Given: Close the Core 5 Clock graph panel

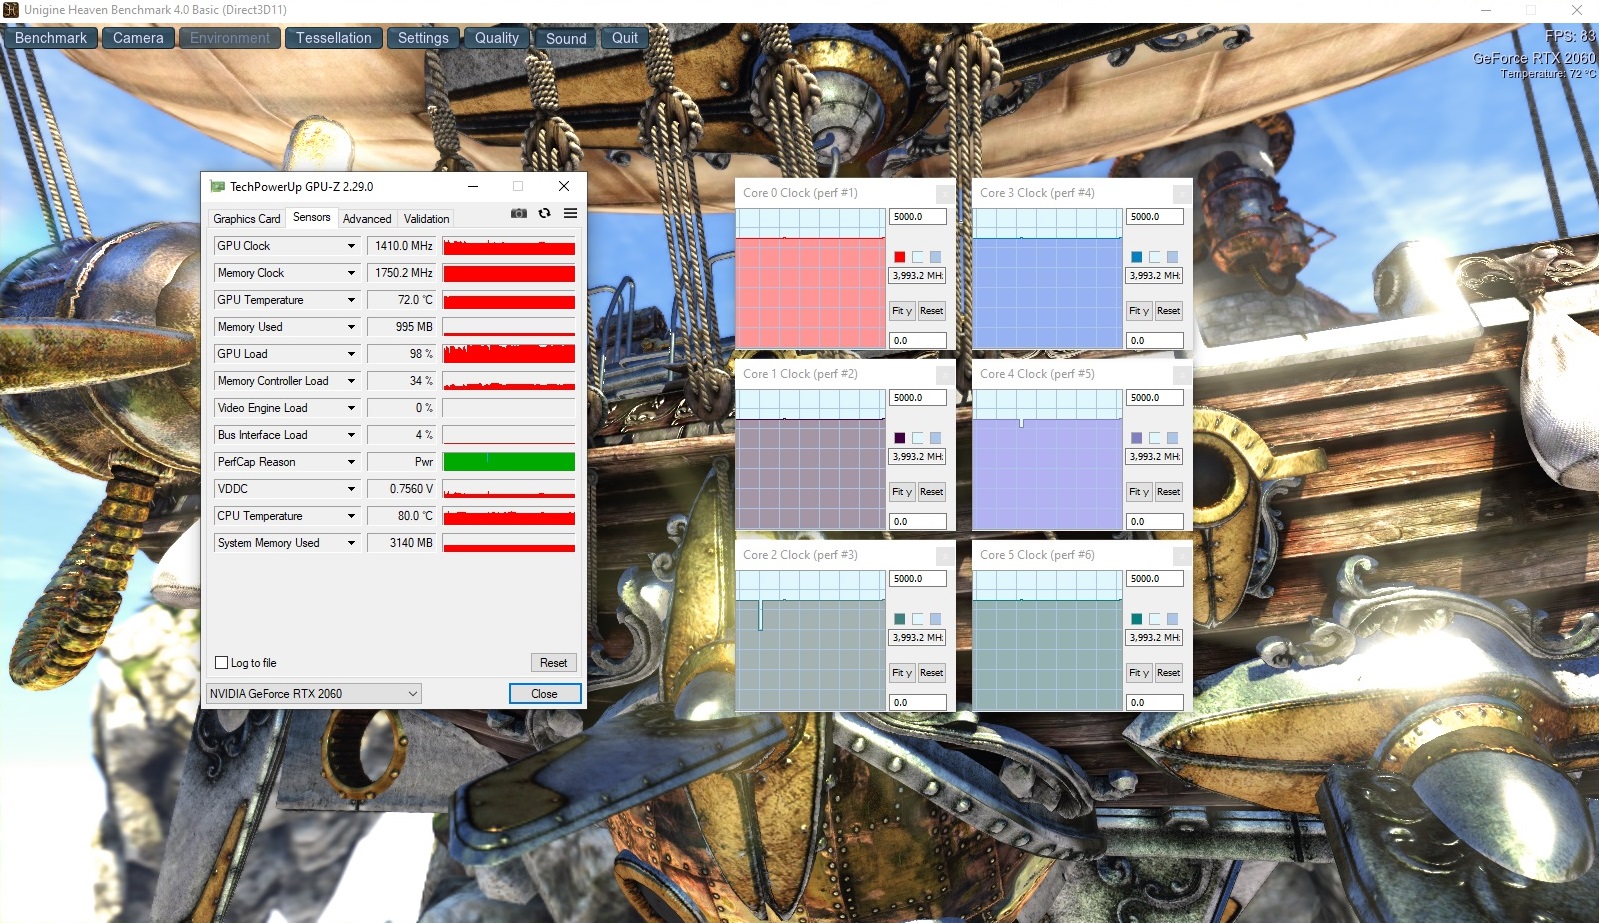Looking at the screenshot, I should point(1182,555).
